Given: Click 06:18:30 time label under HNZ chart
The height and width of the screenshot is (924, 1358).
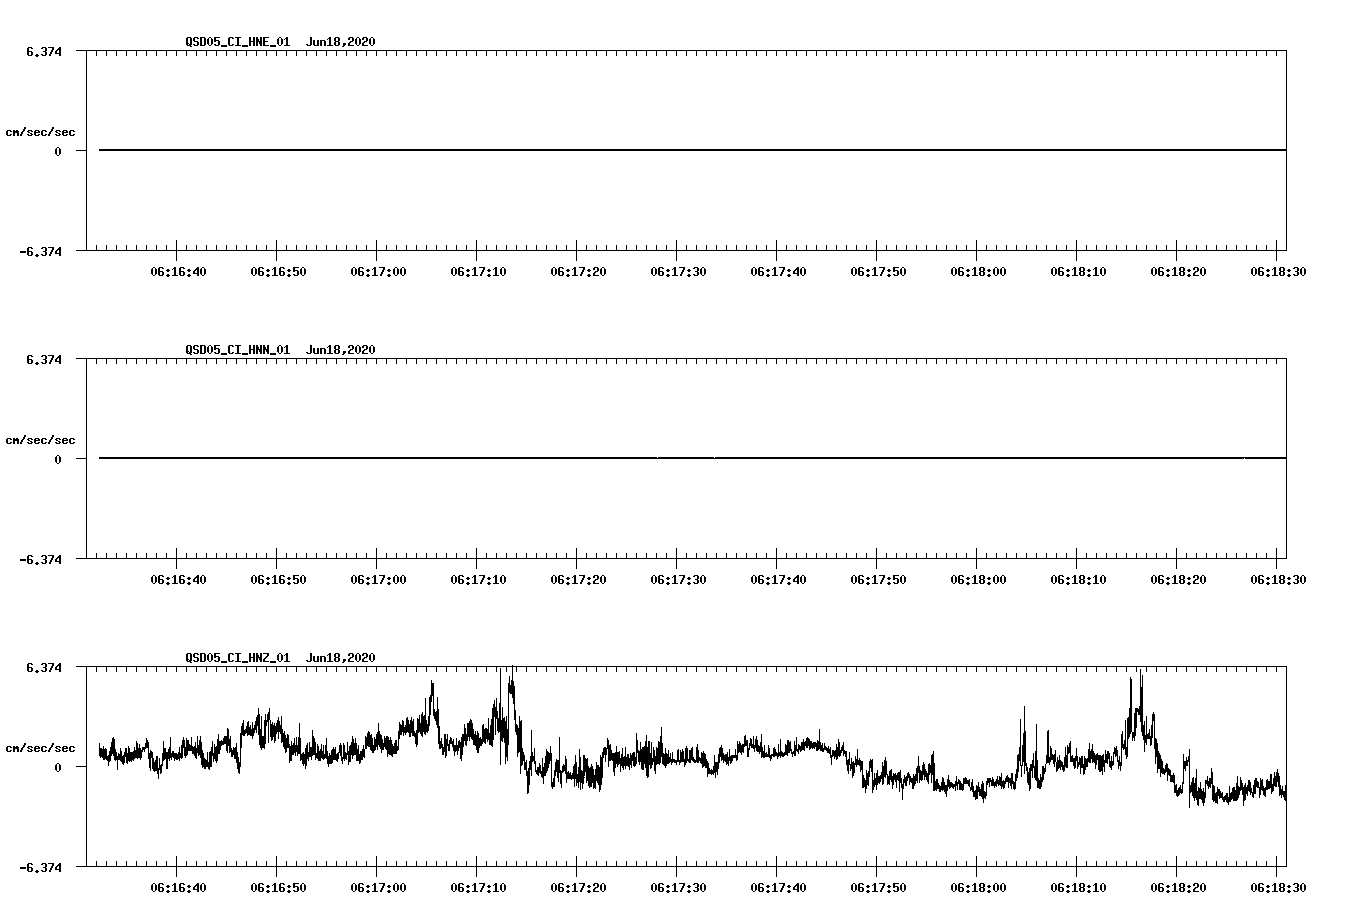Looking at the screenshot, I should (x=1278, y=887).
